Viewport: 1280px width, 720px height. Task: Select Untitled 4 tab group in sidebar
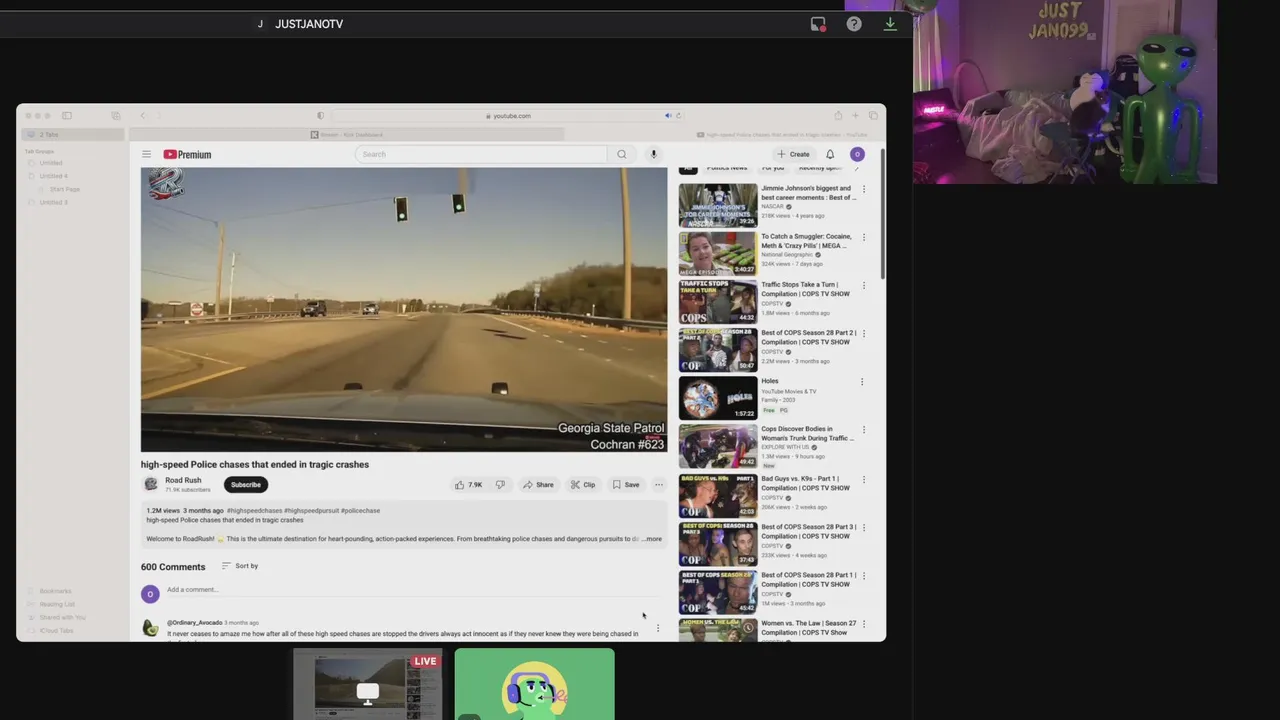coord(53,176)
